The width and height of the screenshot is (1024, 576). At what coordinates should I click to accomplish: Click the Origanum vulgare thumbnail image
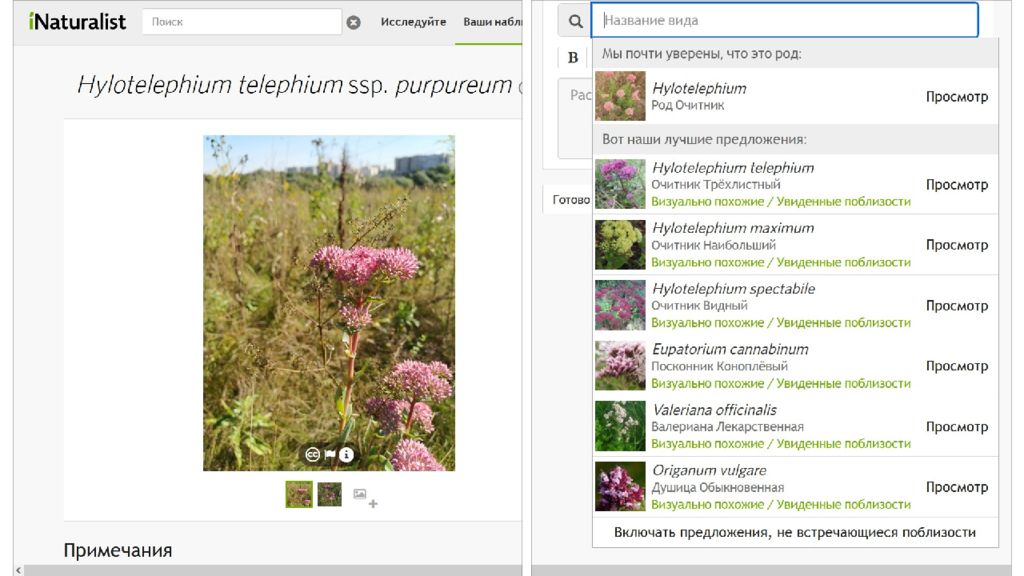[x=620, y=487]
